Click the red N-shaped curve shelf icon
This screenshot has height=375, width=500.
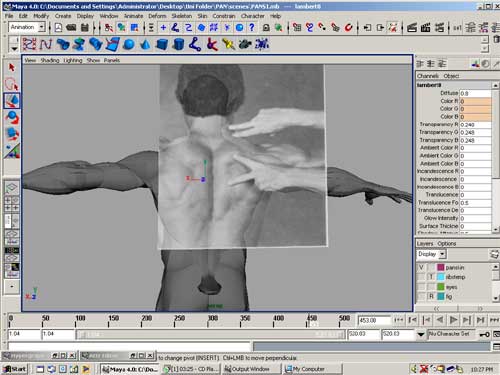point(46,44)
